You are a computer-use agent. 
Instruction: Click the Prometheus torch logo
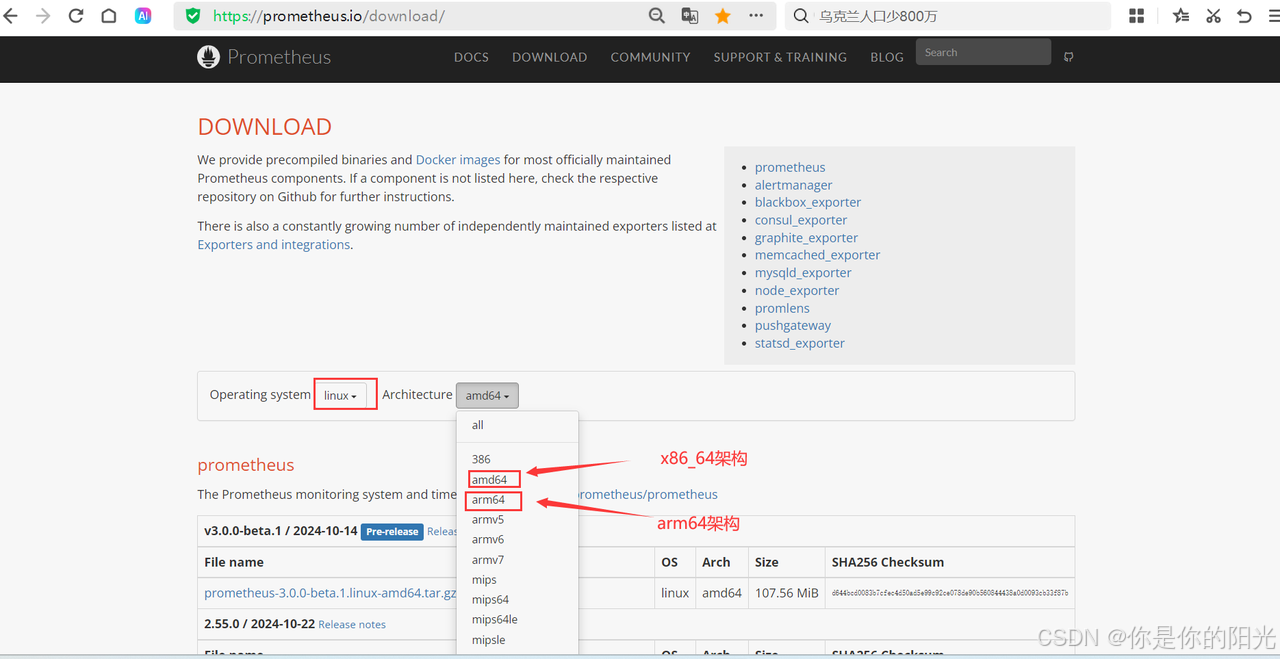pyautogui.click(x=208, y=57)
